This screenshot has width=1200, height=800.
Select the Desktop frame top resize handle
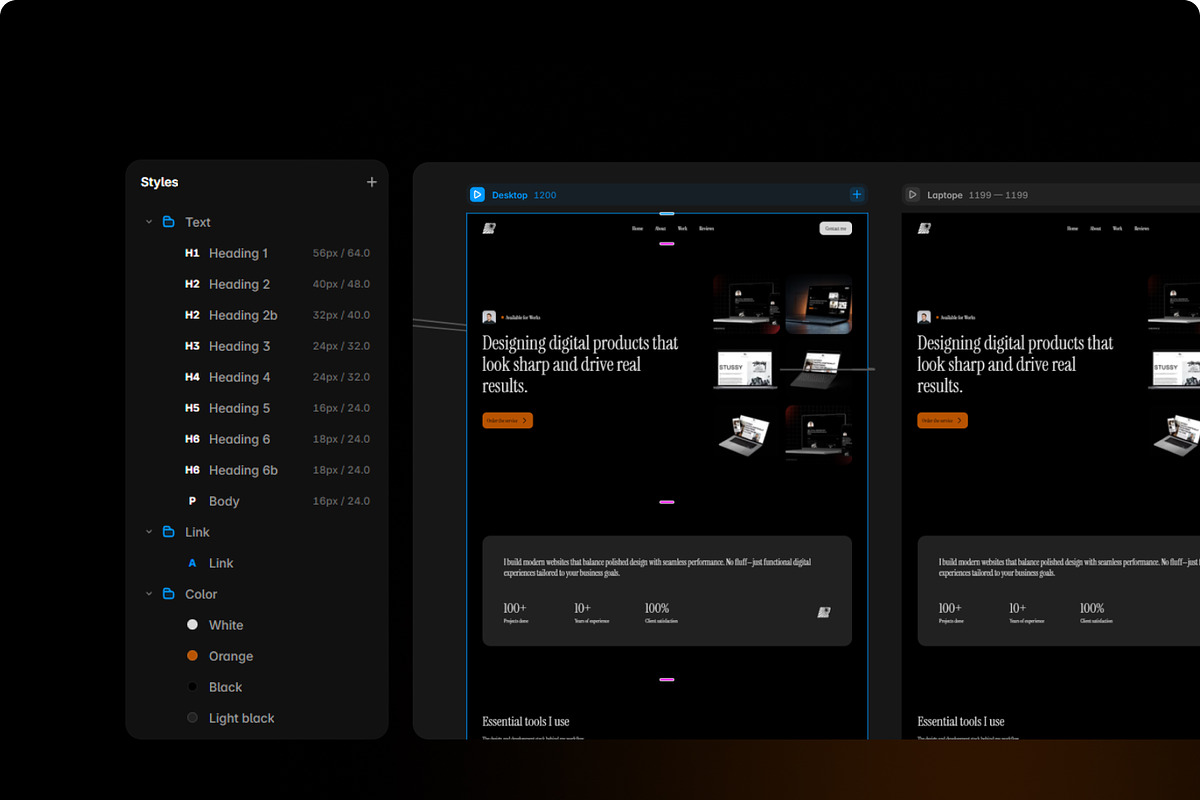point(667,213)
